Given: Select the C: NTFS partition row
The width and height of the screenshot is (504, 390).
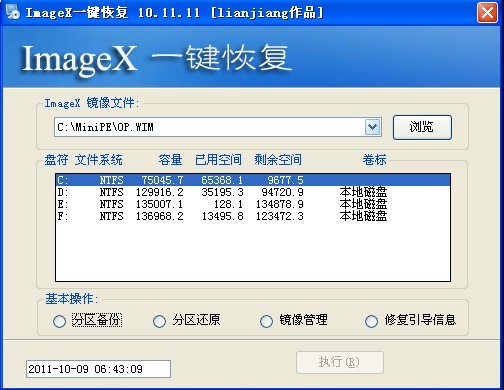Looking at the screenshot, I should point(253,180).
